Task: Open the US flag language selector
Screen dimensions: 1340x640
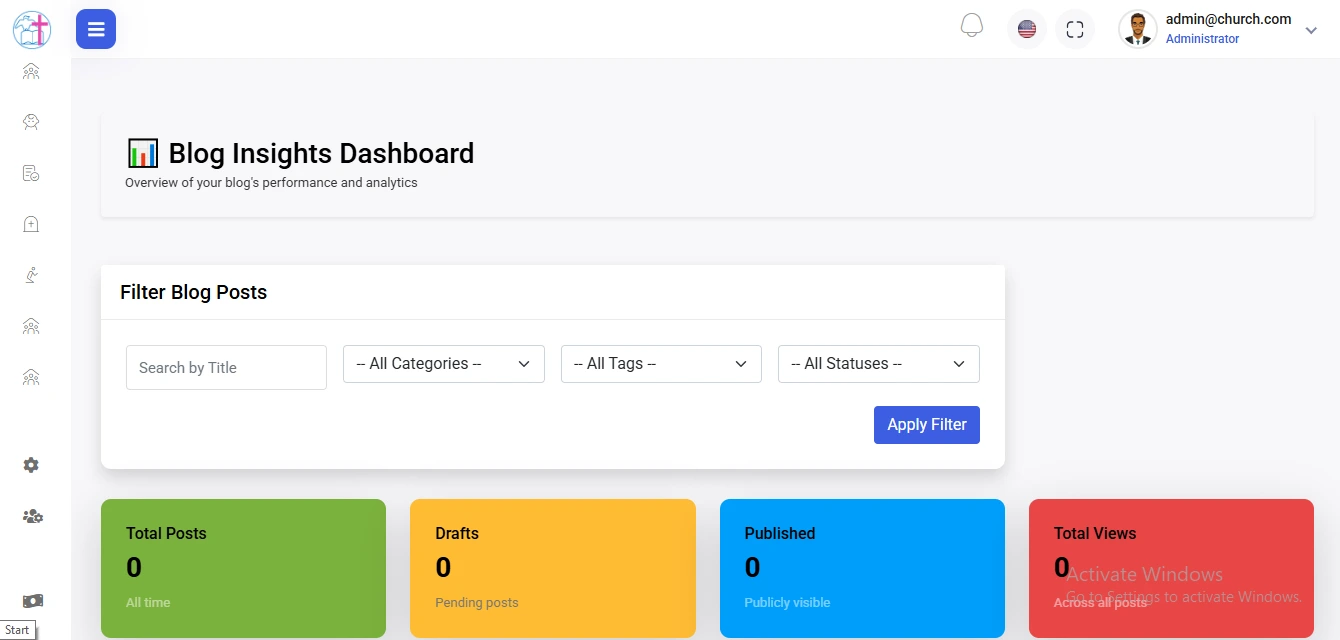Action: coord(1026,30)
